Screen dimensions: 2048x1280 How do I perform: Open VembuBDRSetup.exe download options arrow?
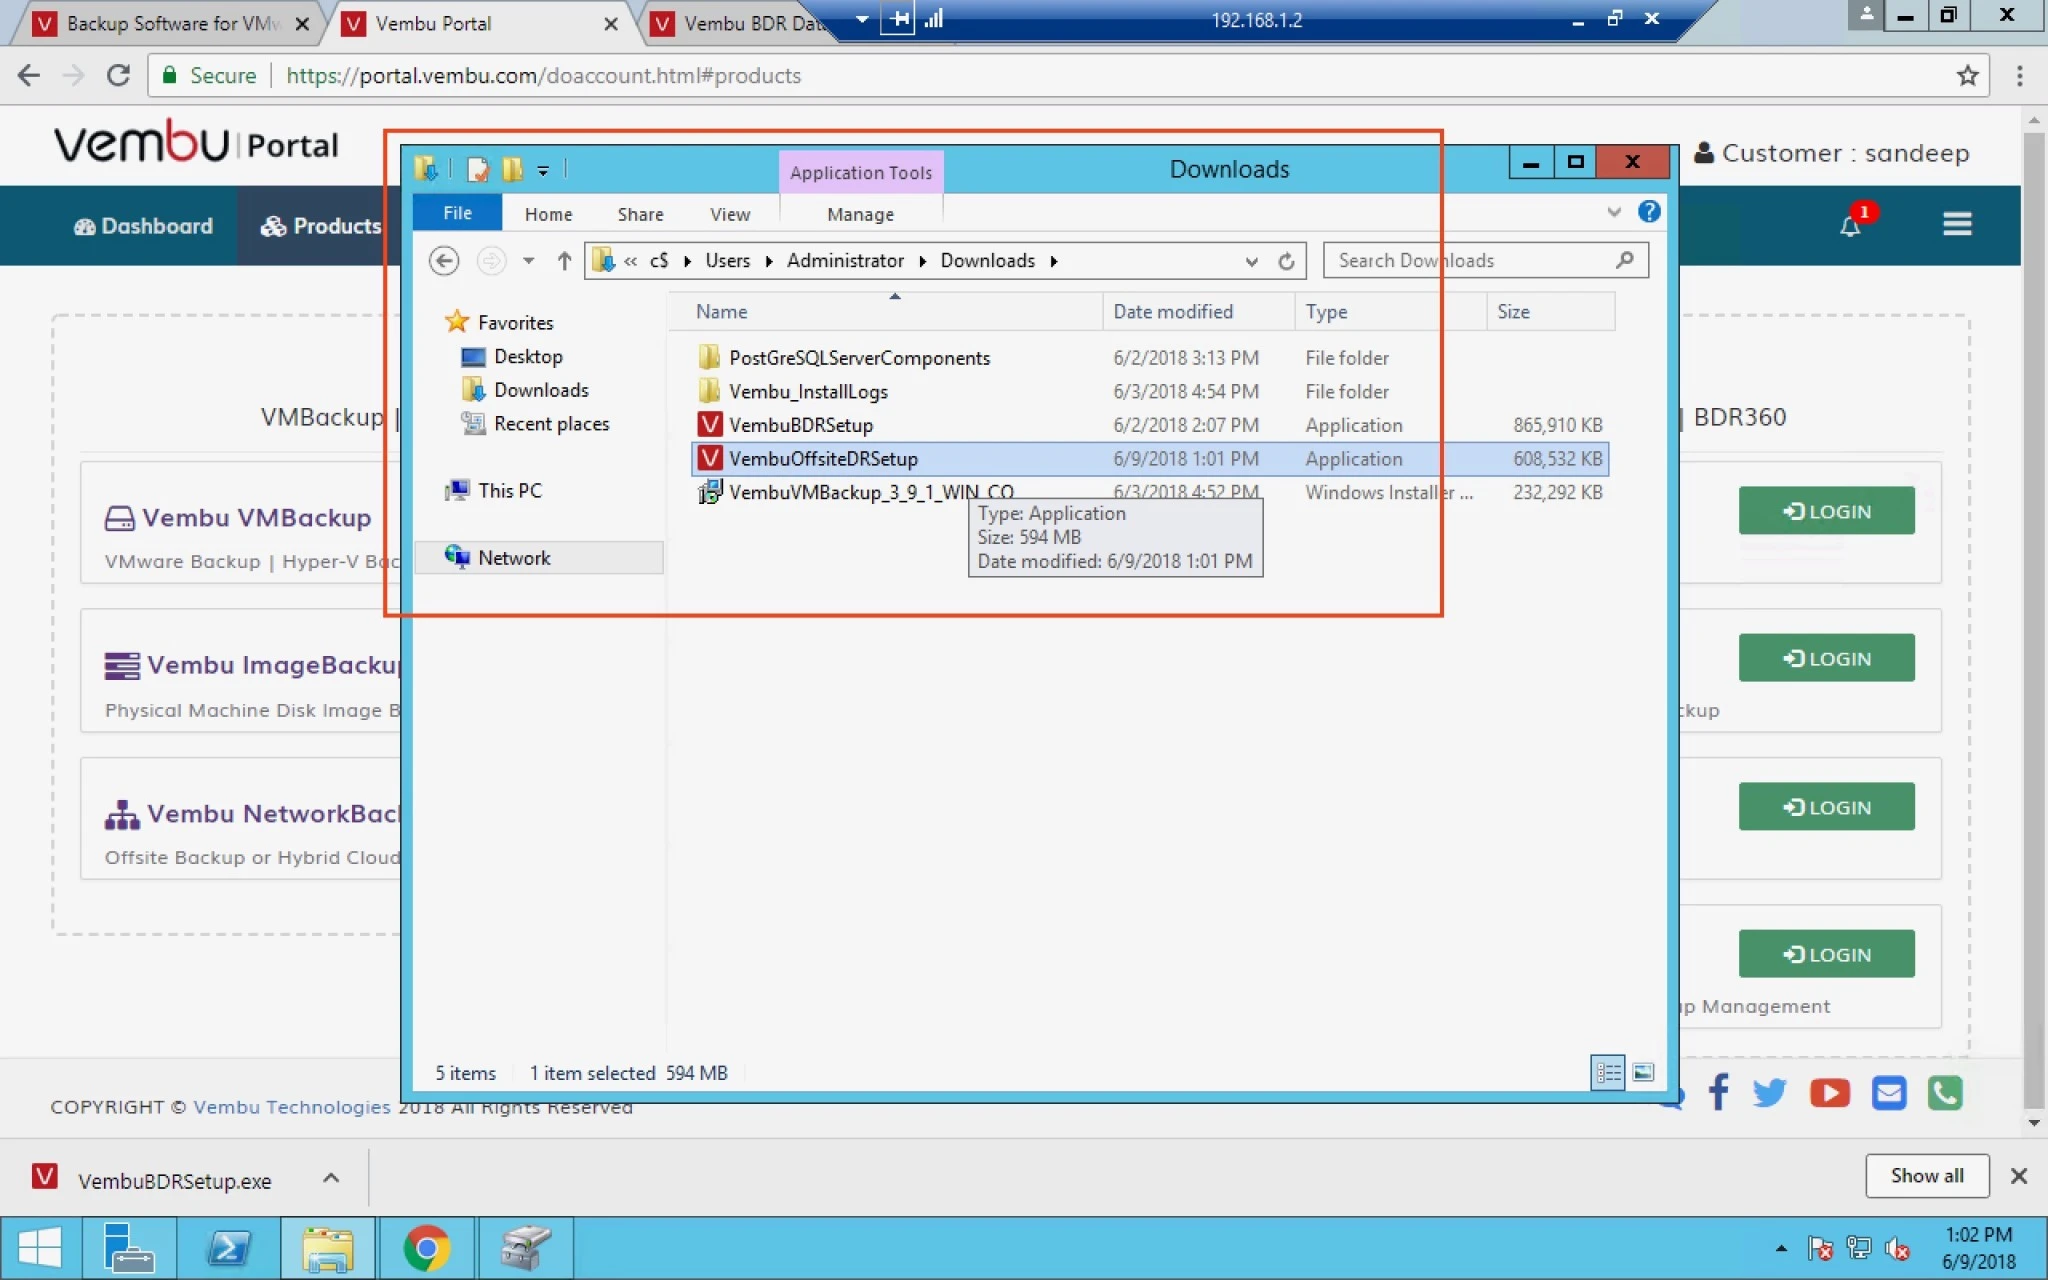tap(331, 1178)
